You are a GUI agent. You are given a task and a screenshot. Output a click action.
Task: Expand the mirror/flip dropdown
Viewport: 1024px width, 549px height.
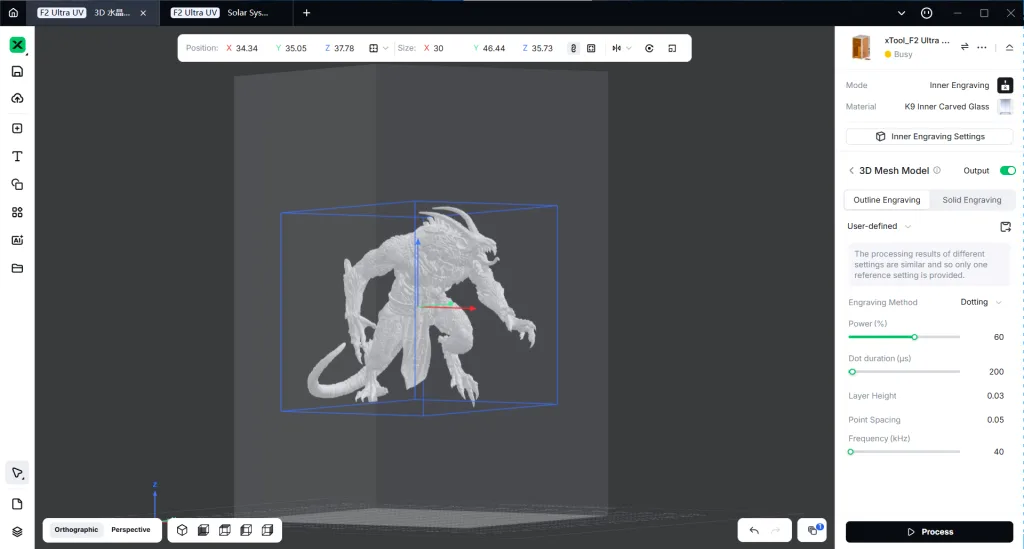click(622, 48)
